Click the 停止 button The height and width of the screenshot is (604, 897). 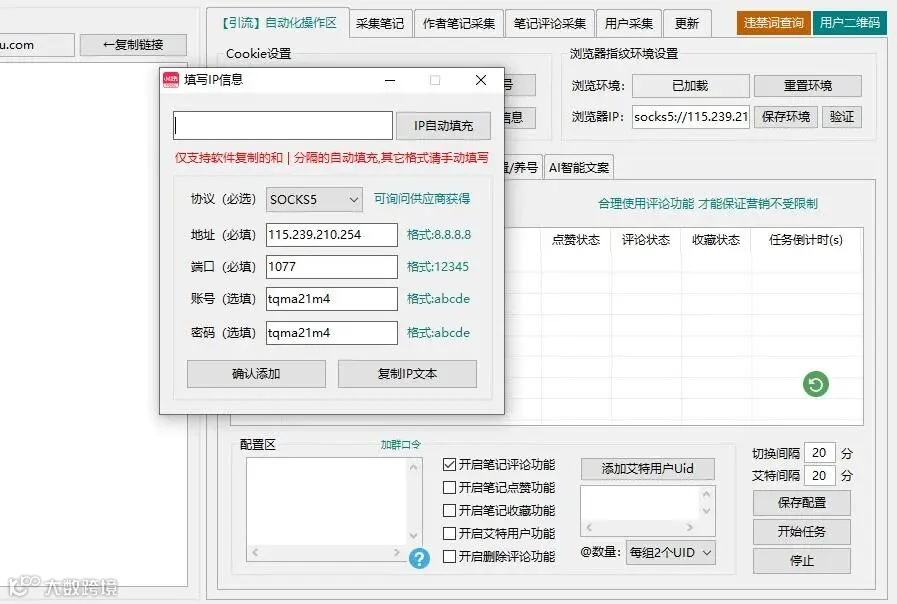(801, 561)
